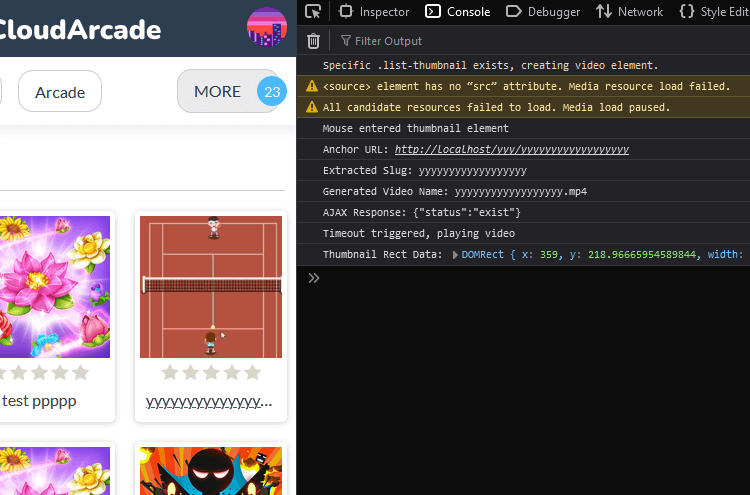750x495 pixels.
Task: Open bottom-left flower game thumbnail
Action: 55,471
